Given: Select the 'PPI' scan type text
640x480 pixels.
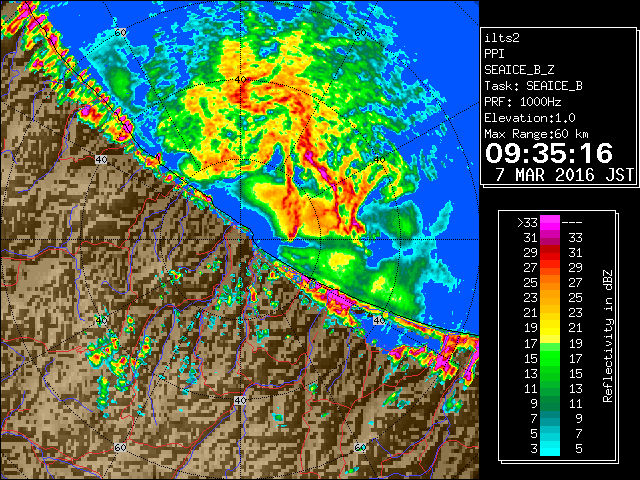Looking at the screenshot, I should point(494,54).
